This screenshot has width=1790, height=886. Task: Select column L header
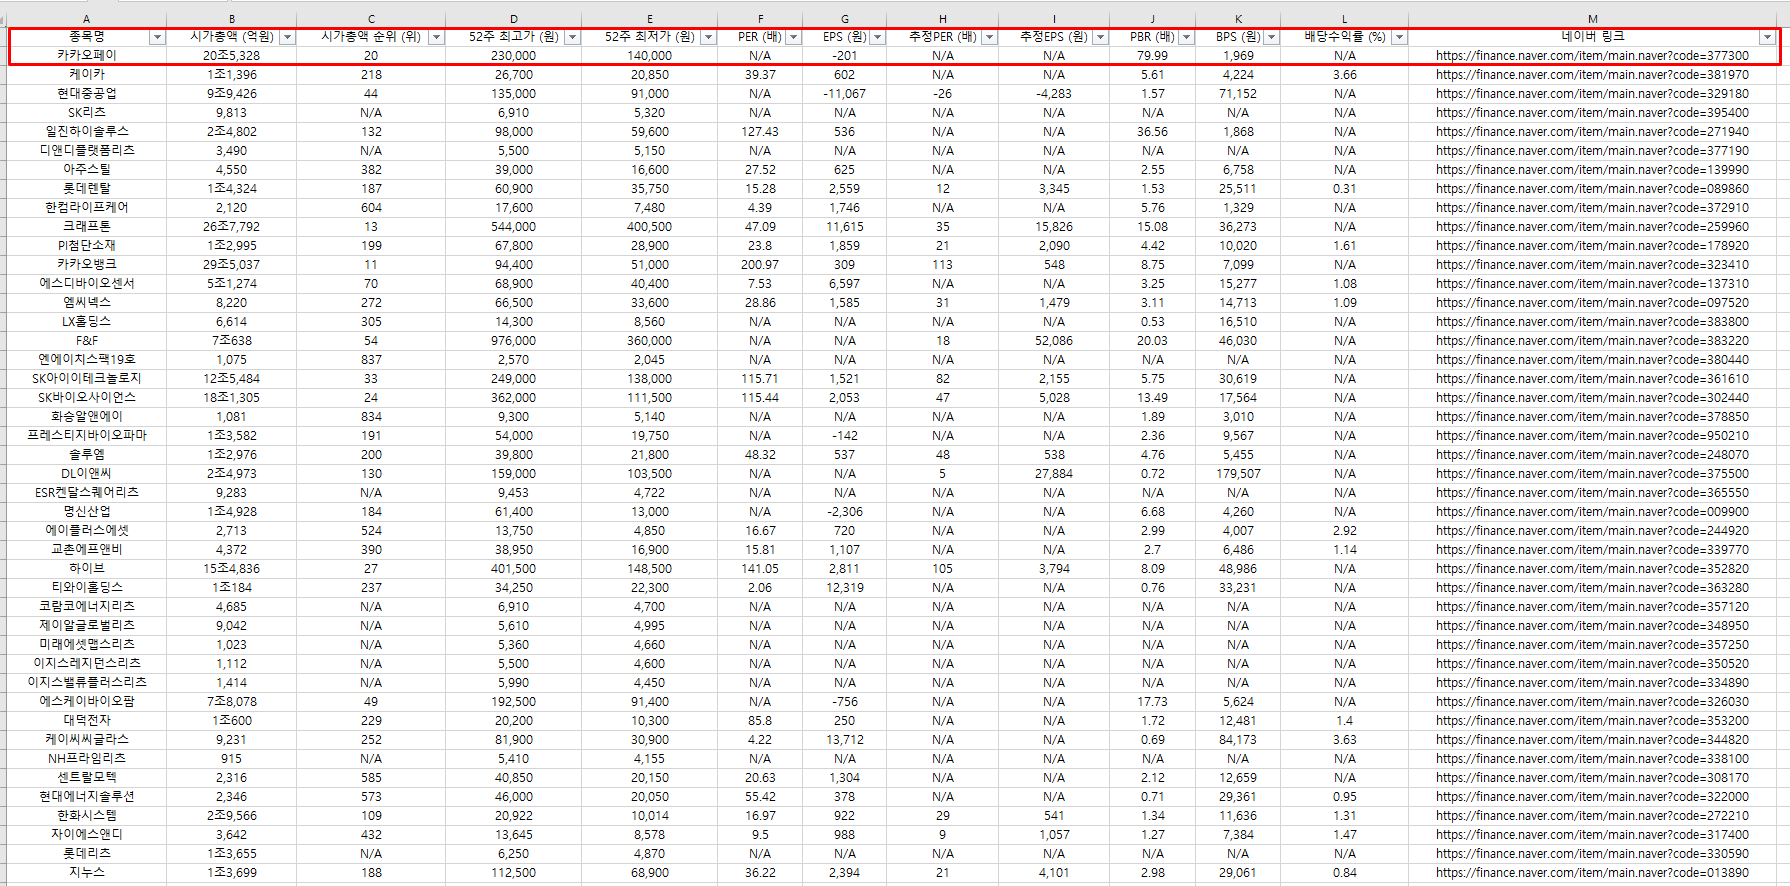[x=1345, y=19]
